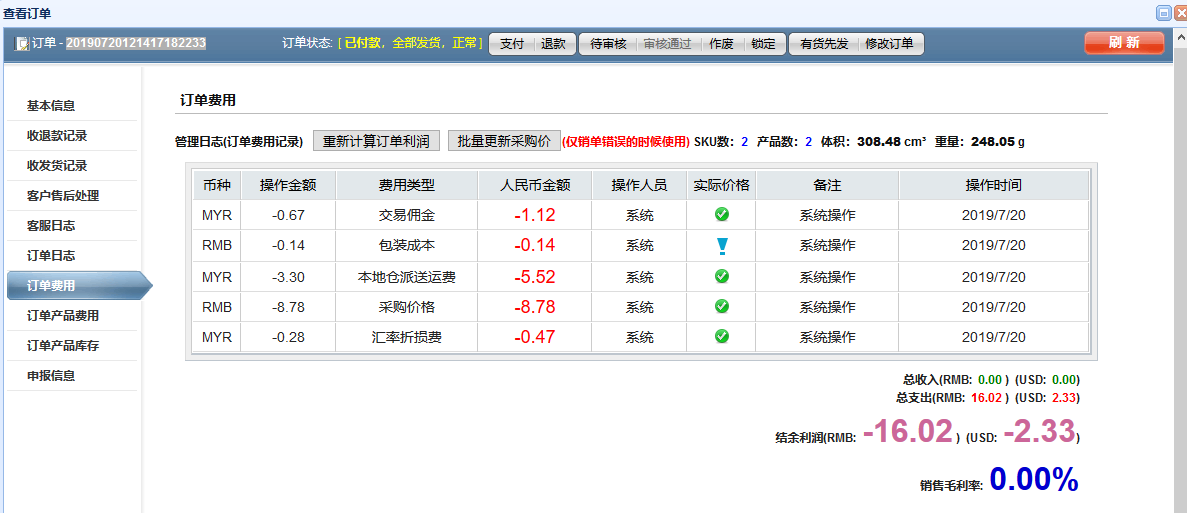Screen dimensions: 1187x513
Task: Set order to 待审核
Action: tap(609, 44)
